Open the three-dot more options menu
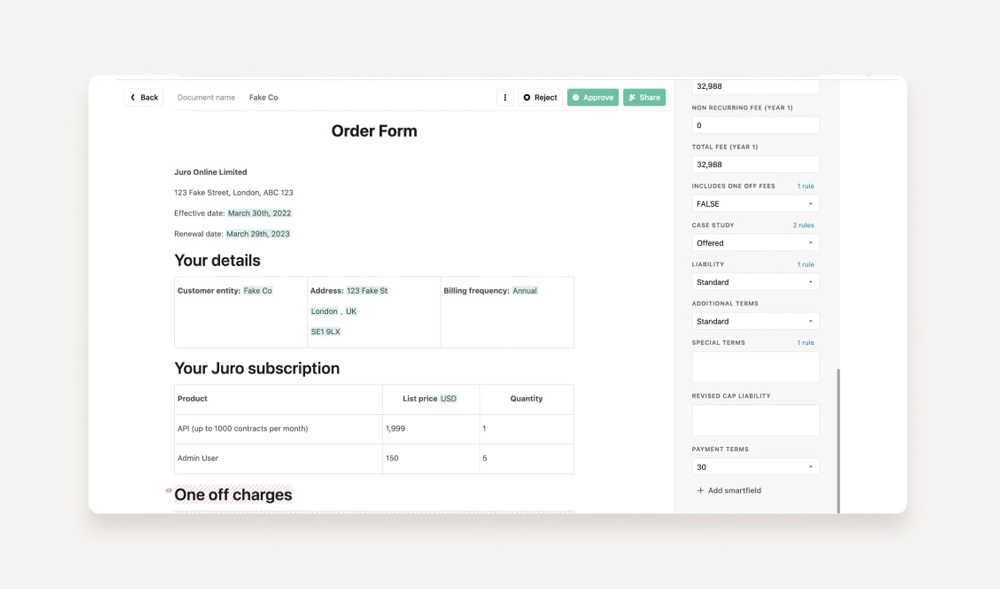1000x589 pixels. (x=505, y=98)
